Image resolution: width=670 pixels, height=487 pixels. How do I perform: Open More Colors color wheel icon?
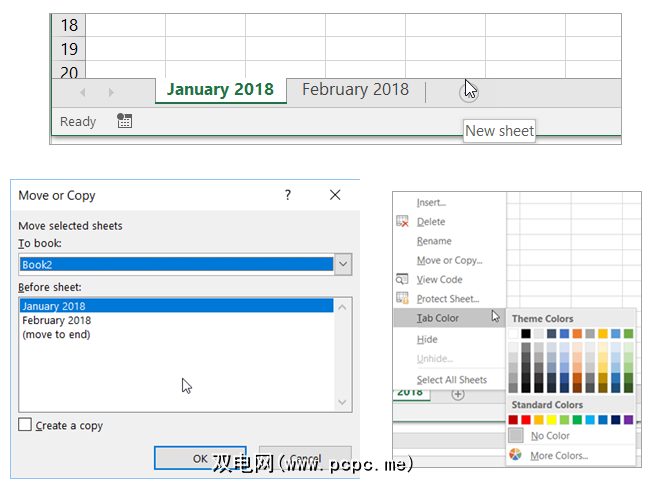(x=515, y=455)
